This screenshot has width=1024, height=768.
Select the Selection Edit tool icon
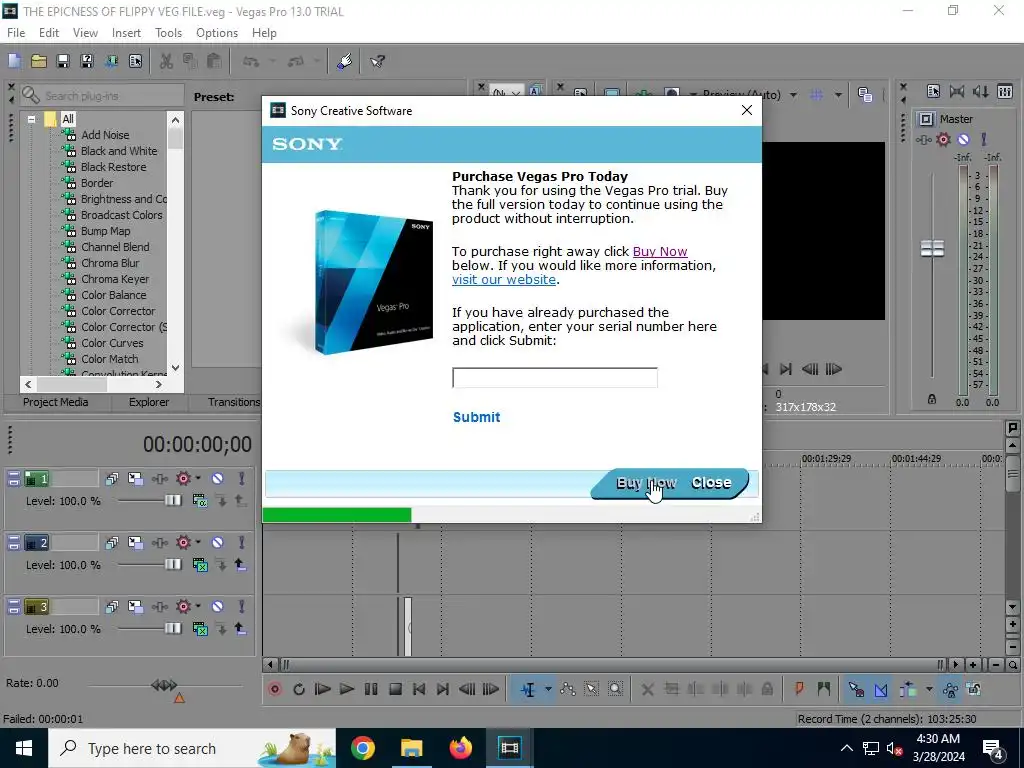click(592, 689)
